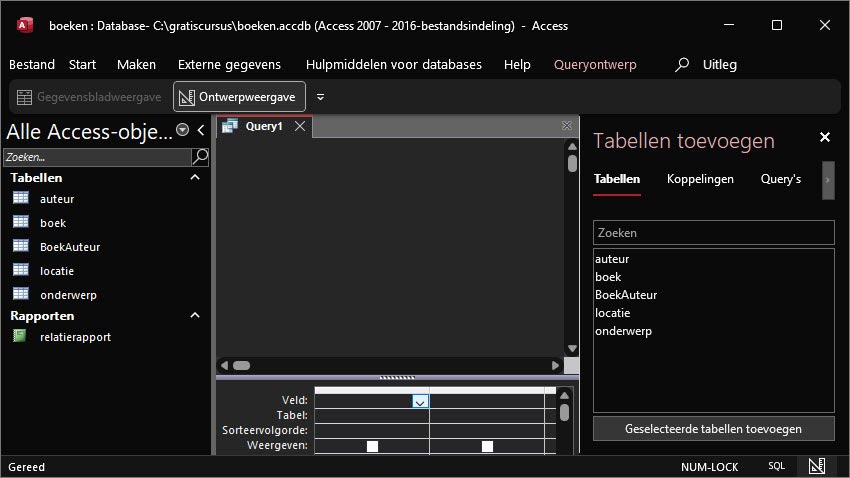
Task: Click the Query1 document tab
Action: point(264,126)
